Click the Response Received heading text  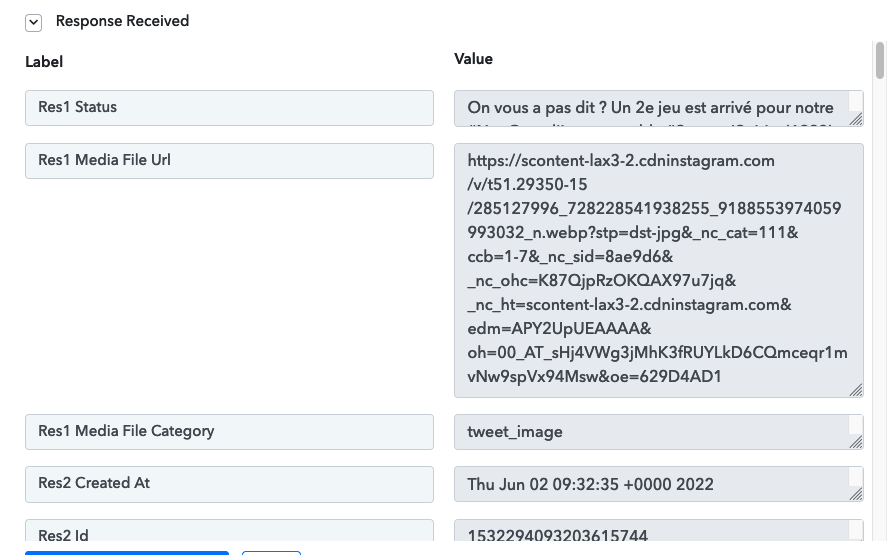[x=122, y=21]
